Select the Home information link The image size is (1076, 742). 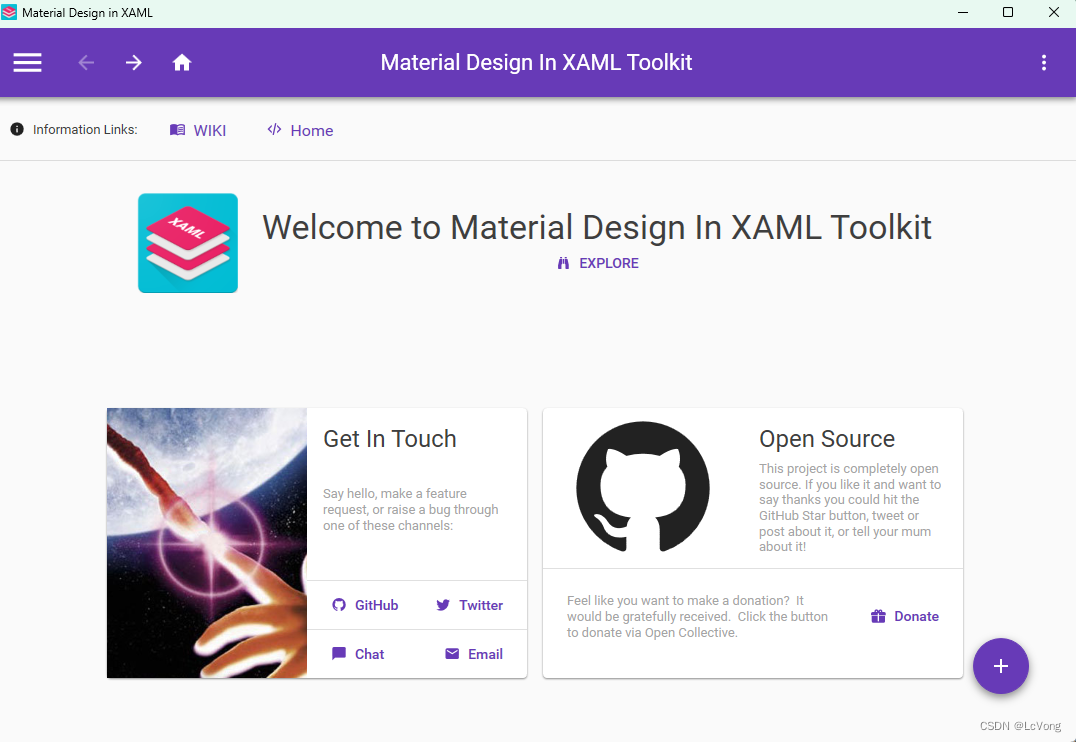311,130
